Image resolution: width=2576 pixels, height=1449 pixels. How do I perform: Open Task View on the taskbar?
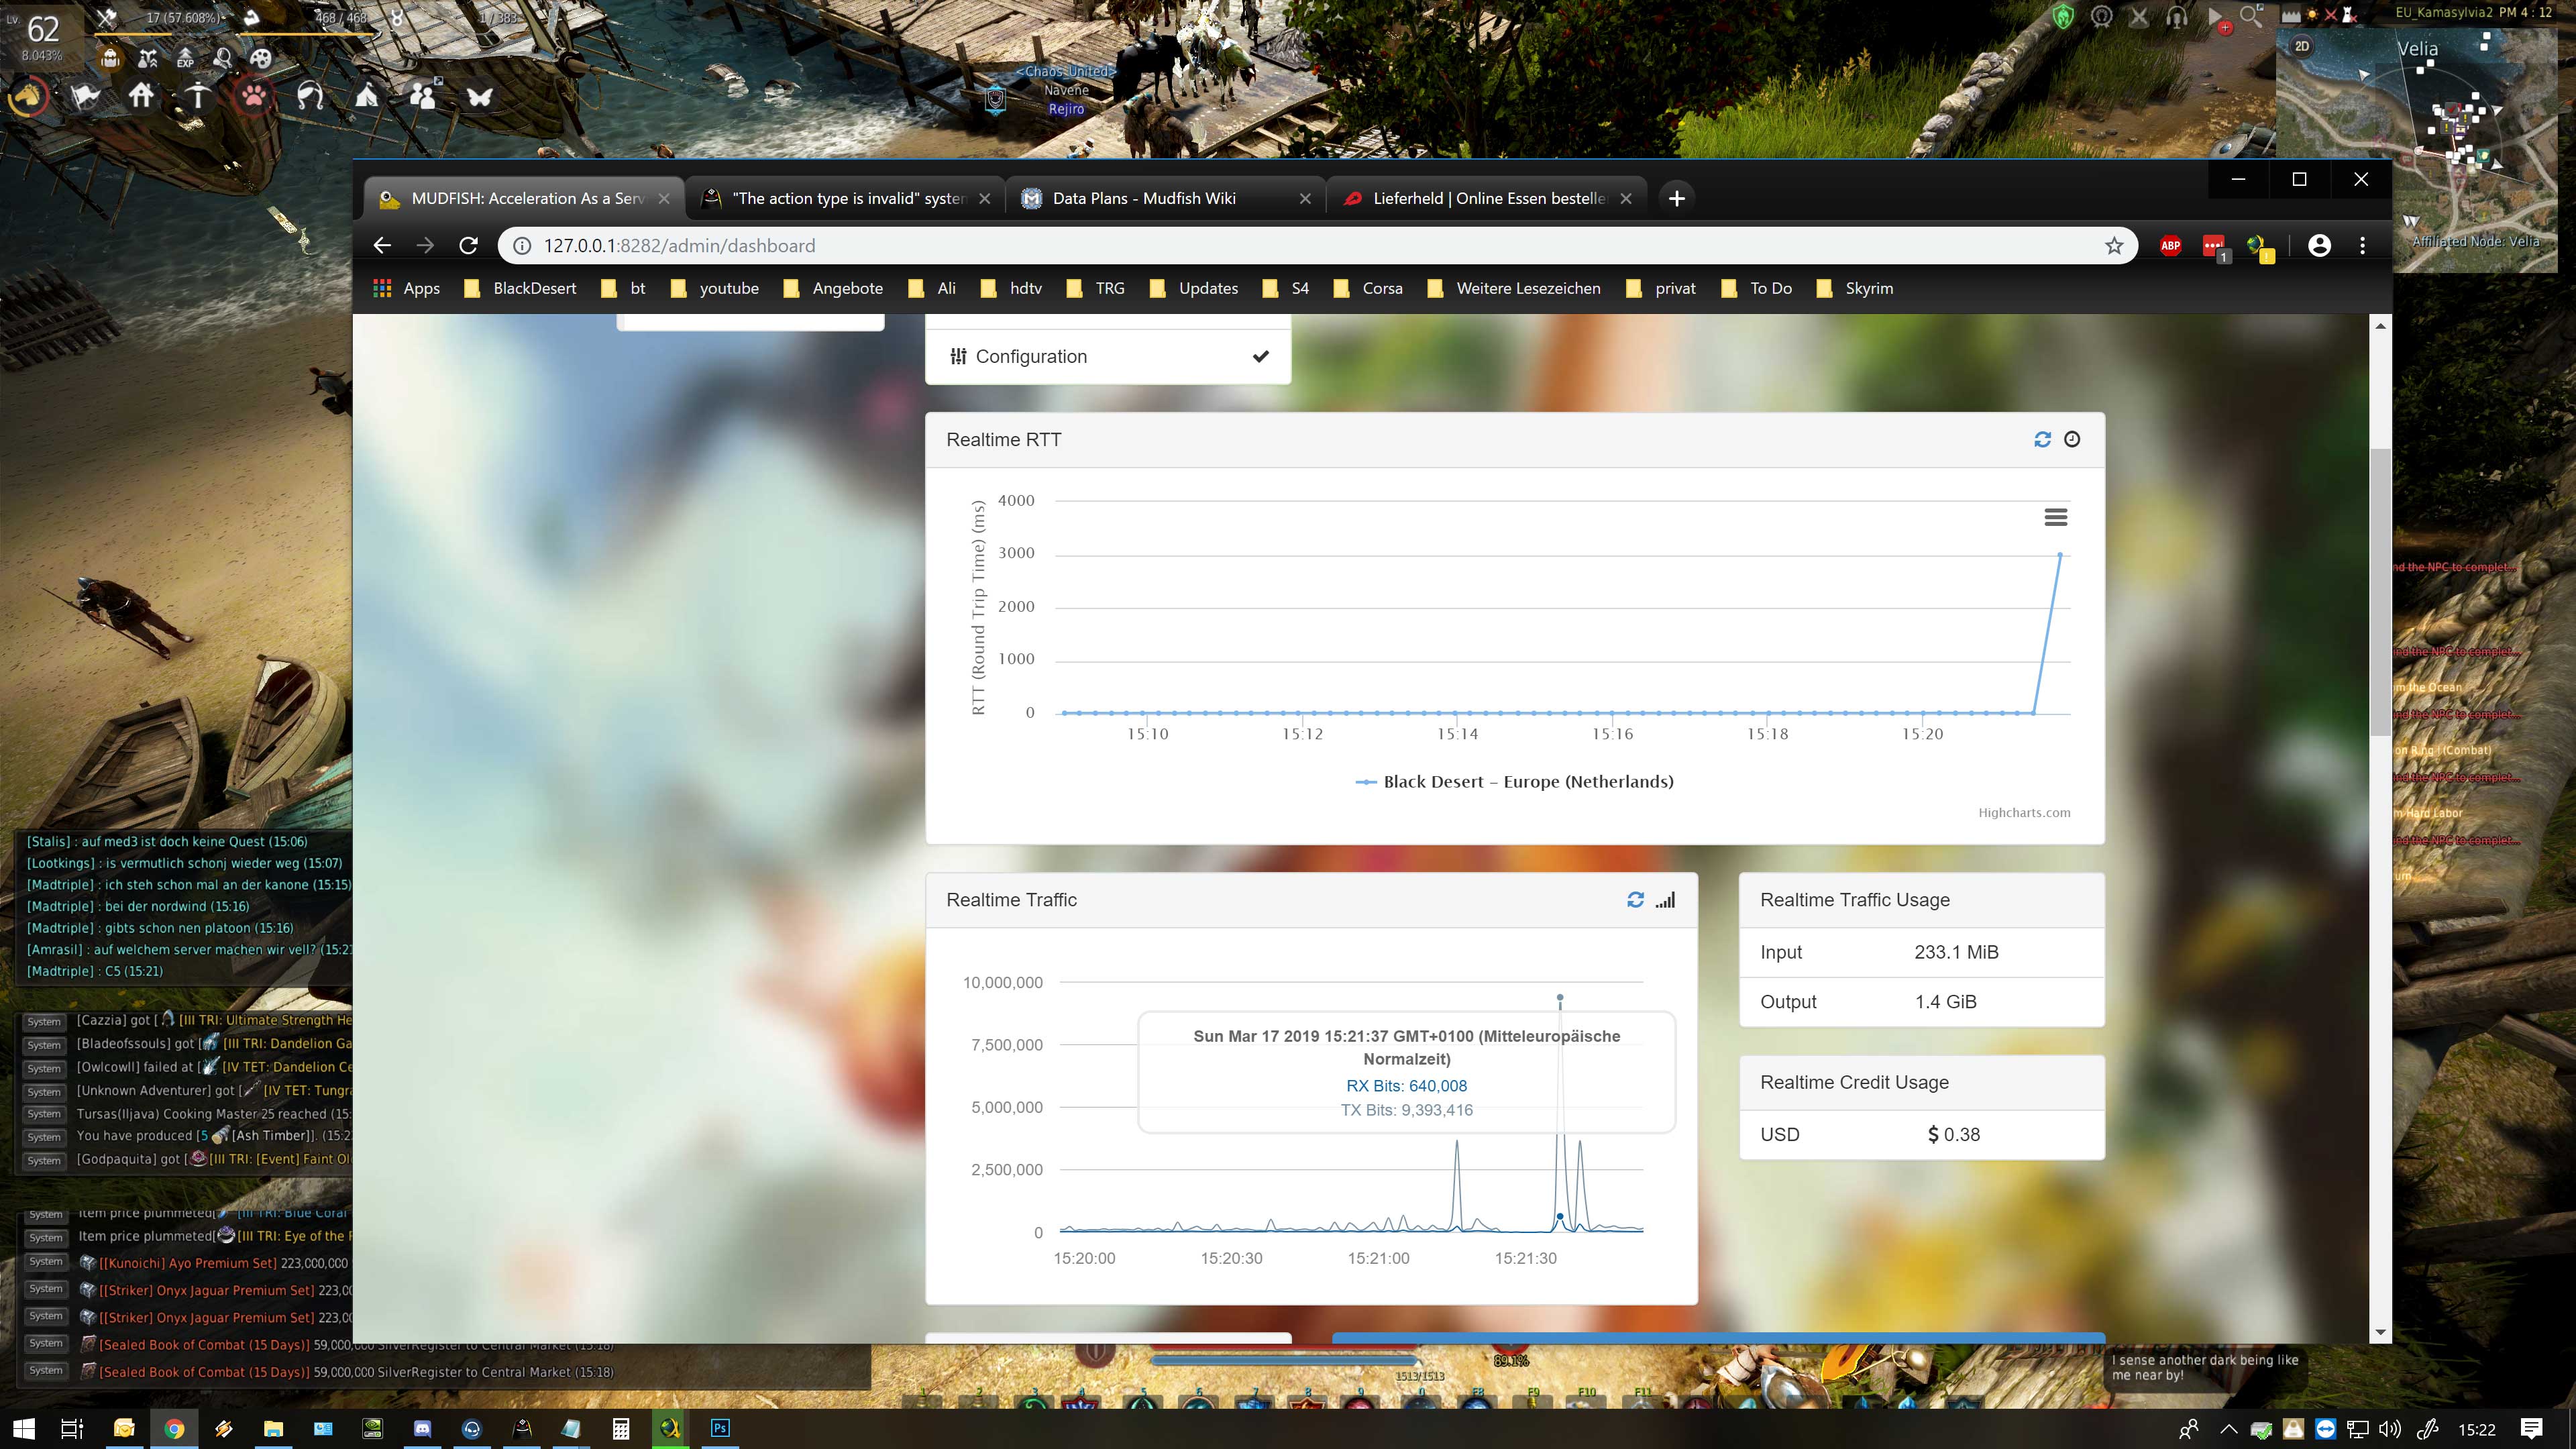pyautogui.click(x=72, y=1429)
